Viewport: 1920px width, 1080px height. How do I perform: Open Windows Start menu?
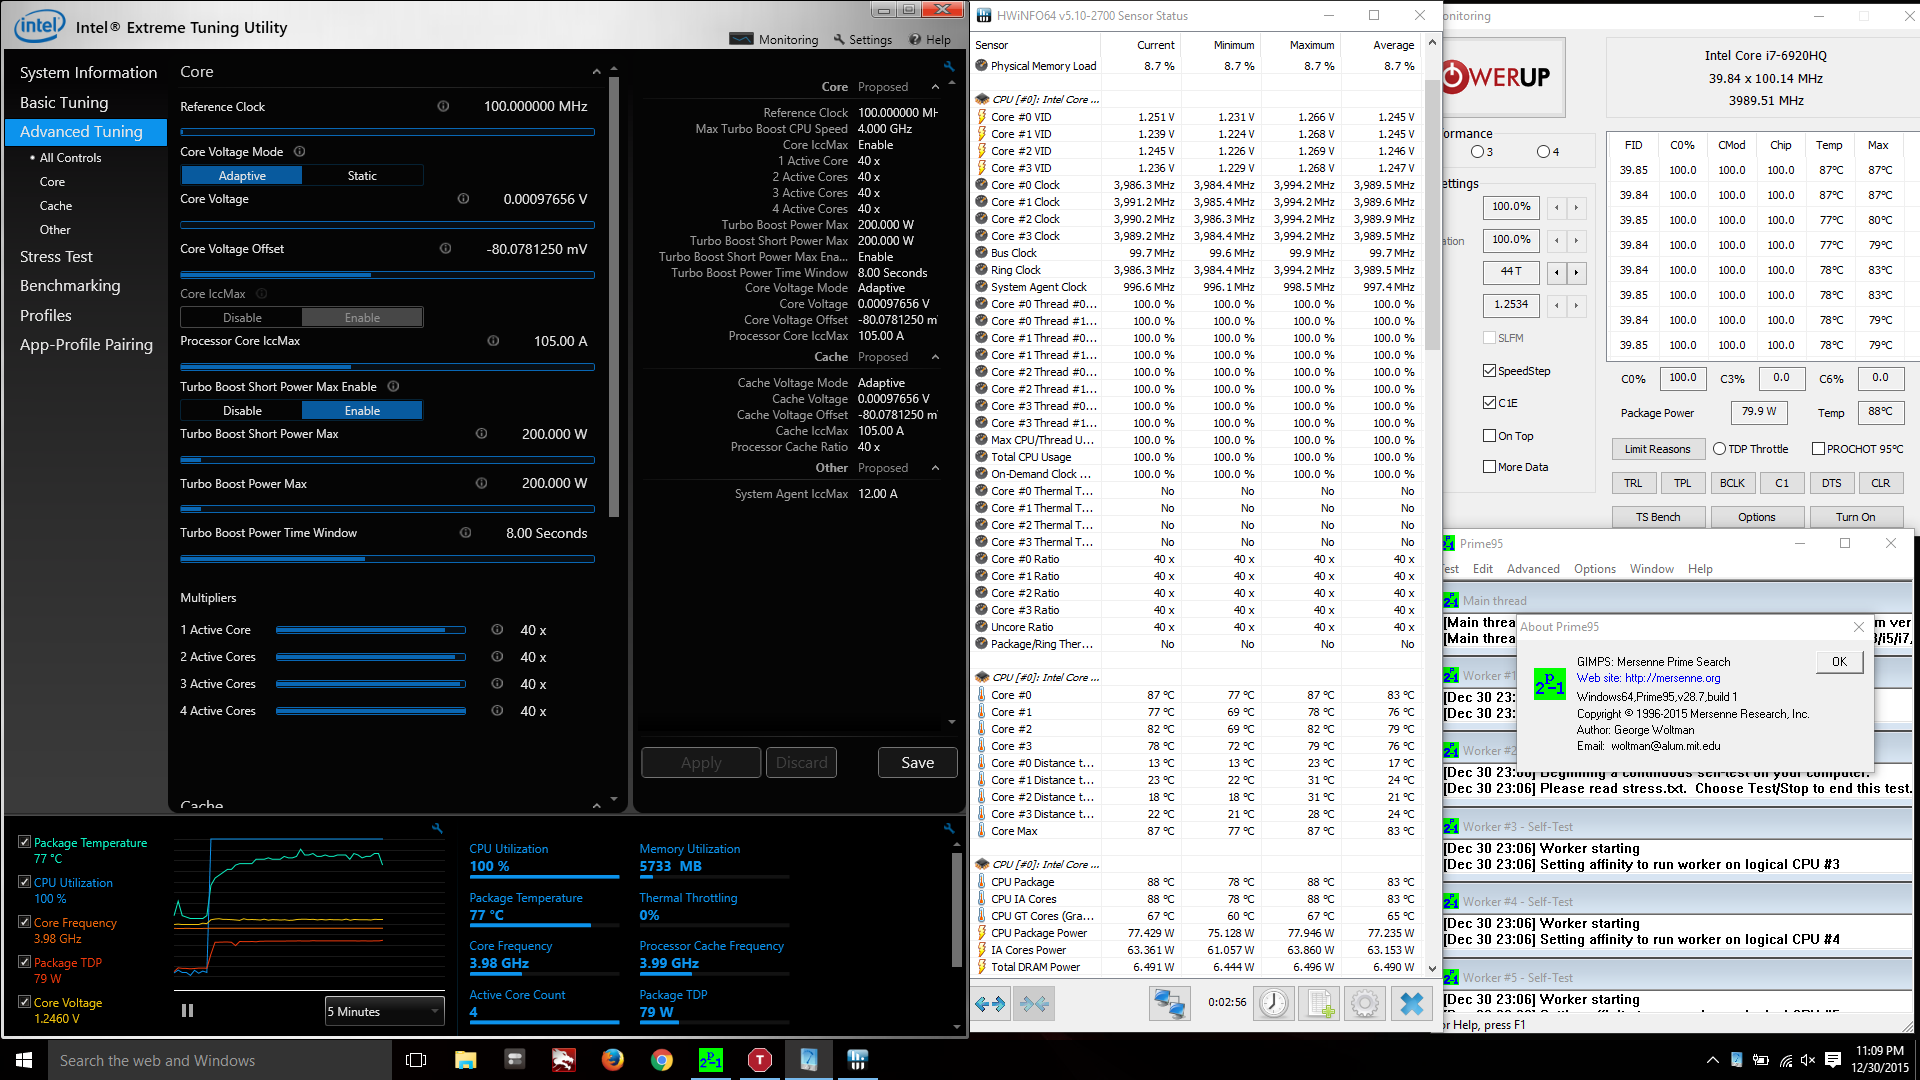click(24, 1060)
